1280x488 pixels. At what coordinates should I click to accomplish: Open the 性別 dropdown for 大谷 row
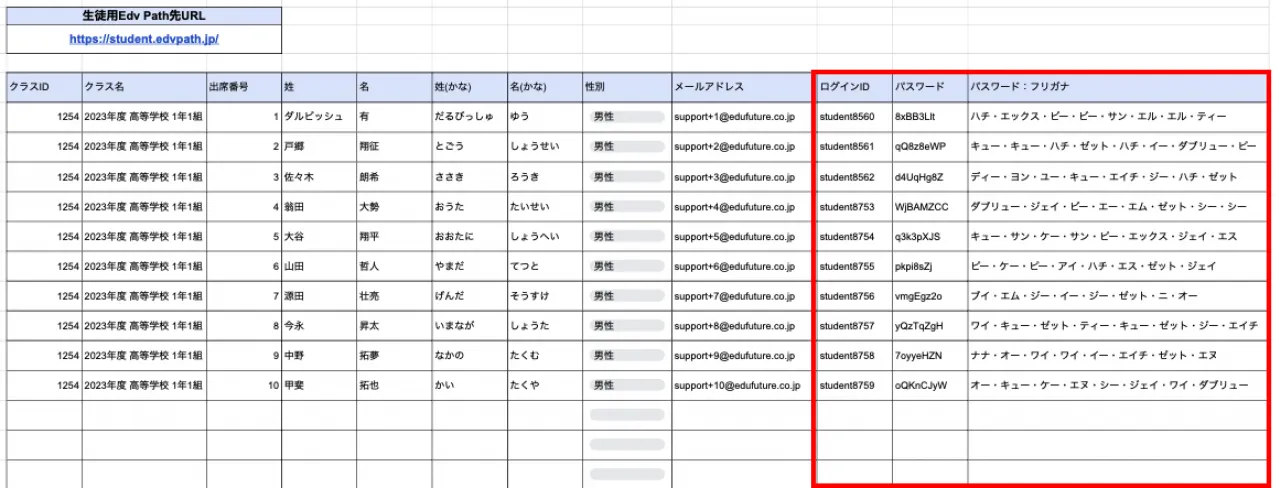627,237
